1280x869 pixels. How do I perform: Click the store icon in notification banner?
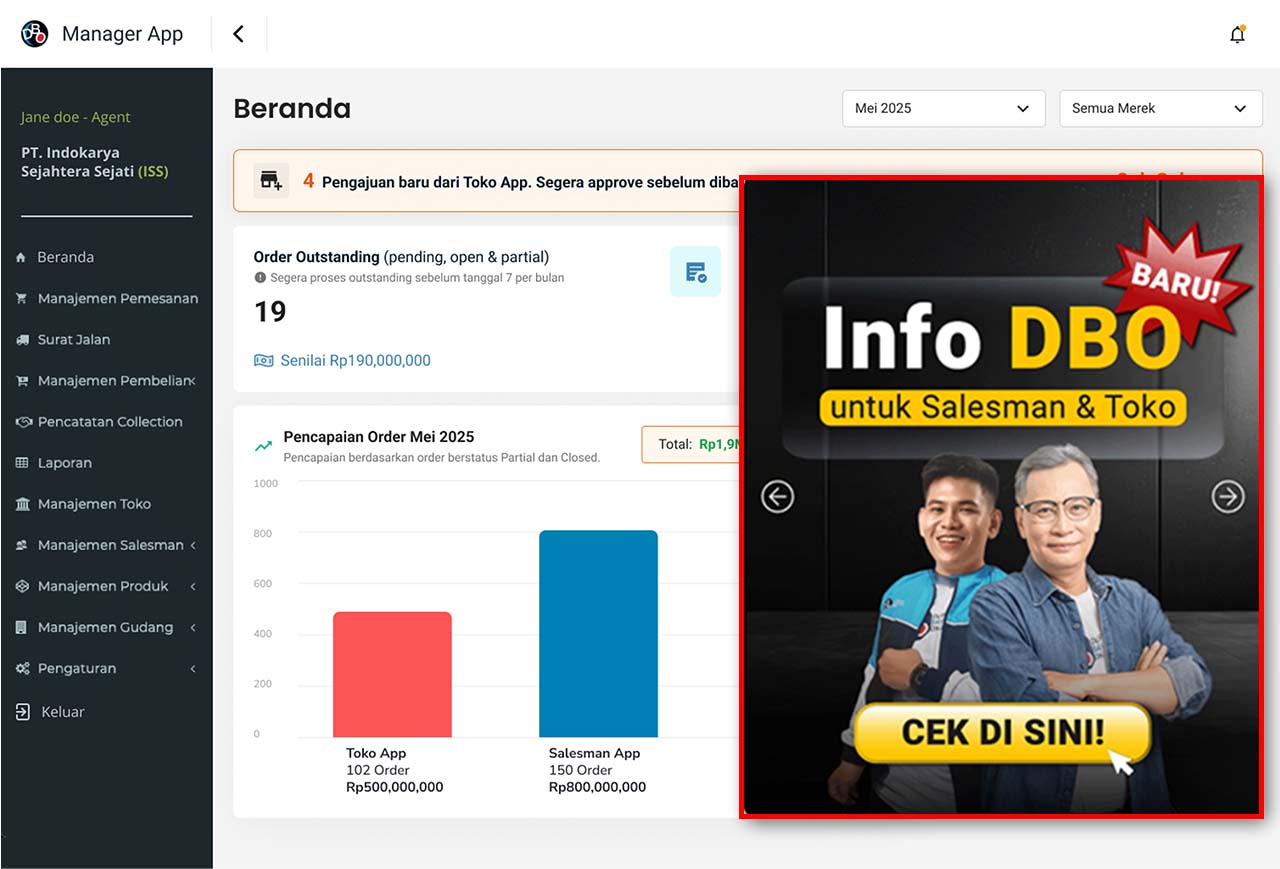271,180
